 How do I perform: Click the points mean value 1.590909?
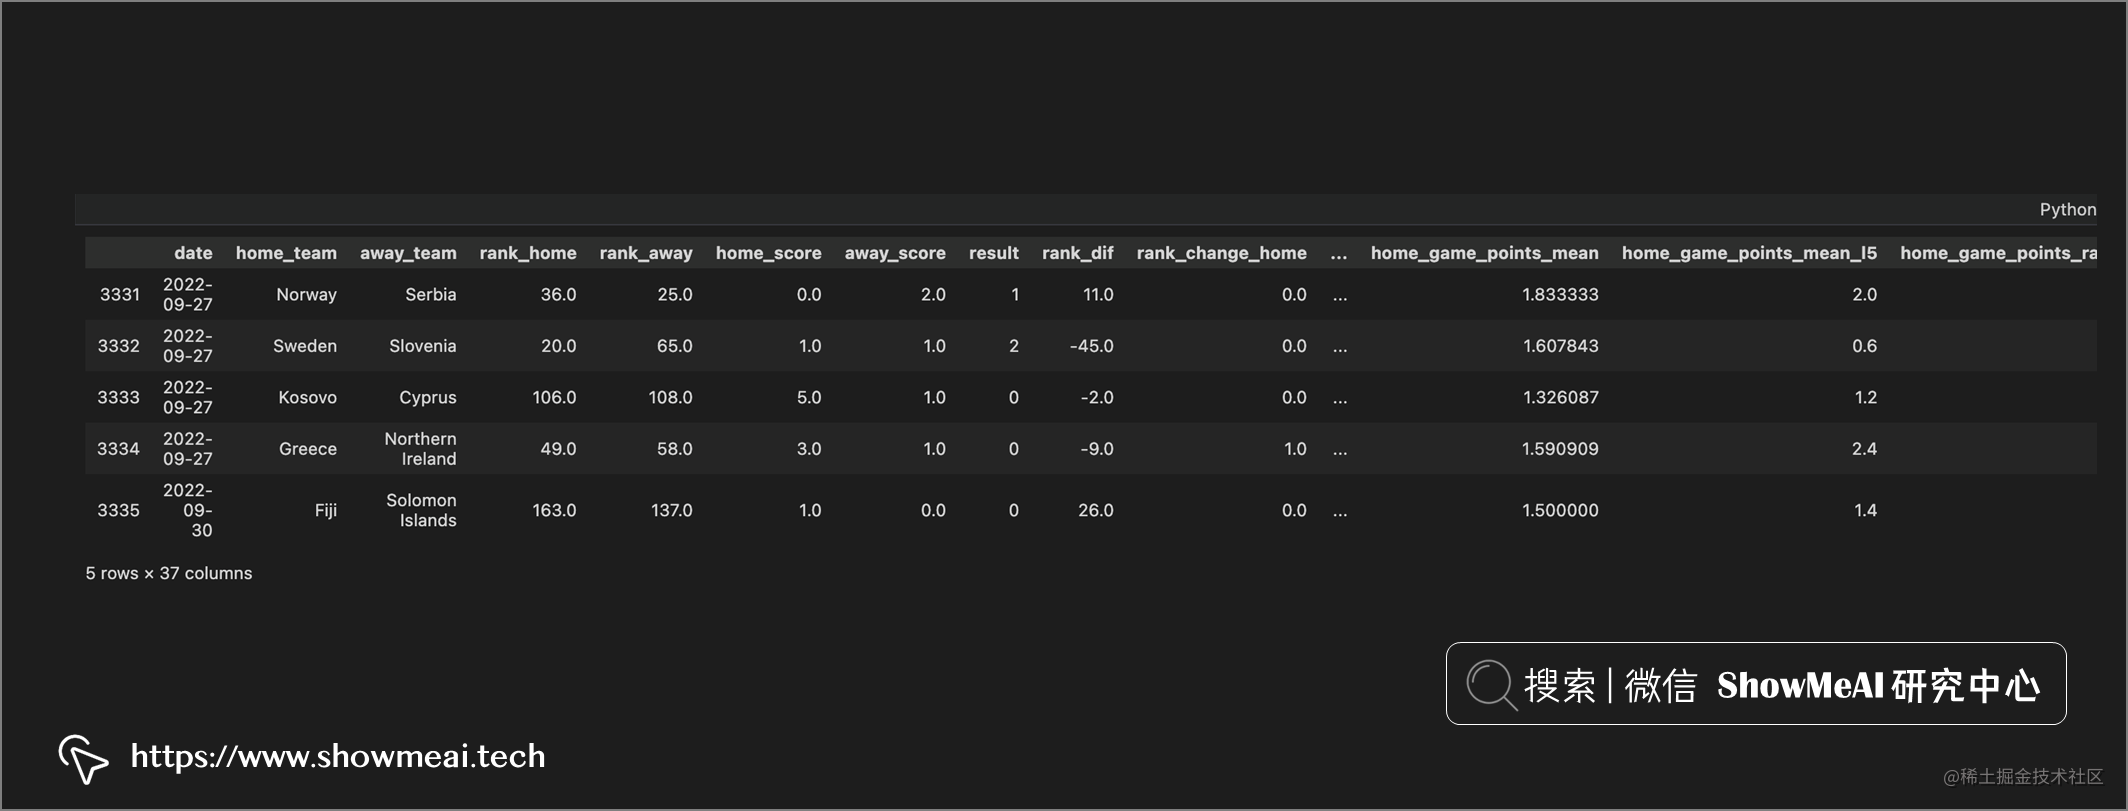coord(1560,449)
